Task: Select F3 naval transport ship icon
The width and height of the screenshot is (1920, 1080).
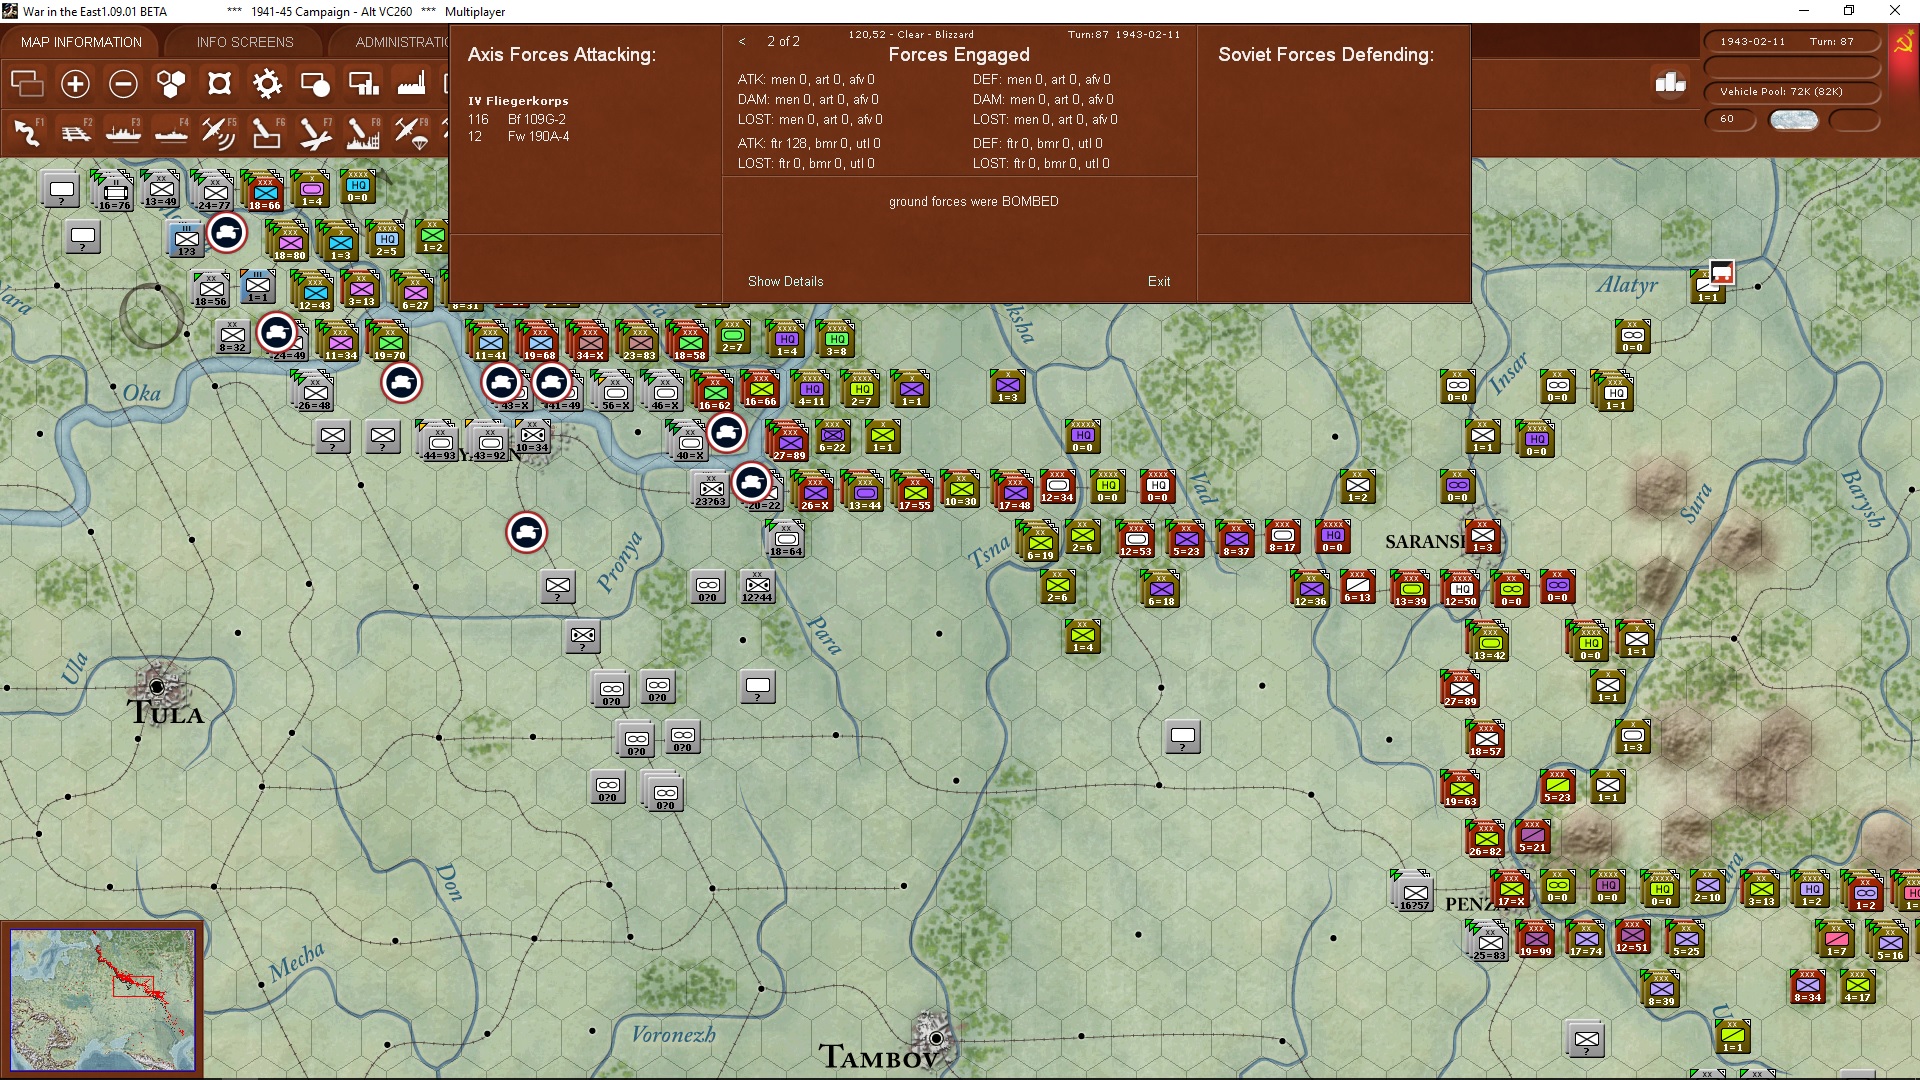Action: coord(123,132)
